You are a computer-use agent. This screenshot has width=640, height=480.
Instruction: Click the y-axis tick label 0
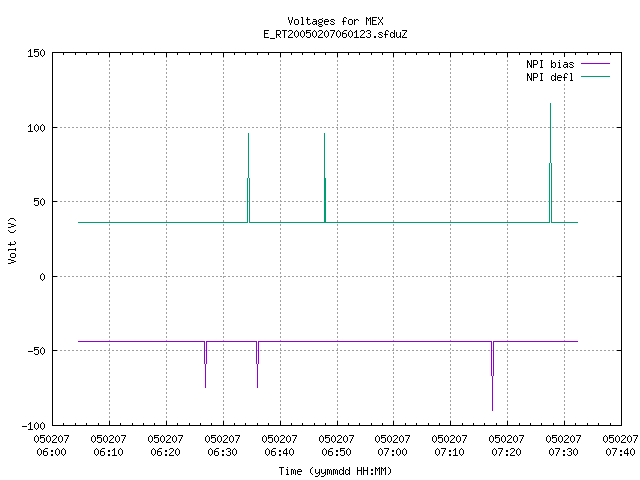coord(42,277)
